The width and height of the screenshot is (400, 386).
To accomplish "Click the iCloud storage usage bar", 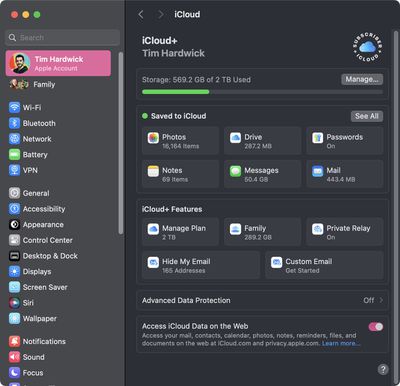I will 262,92.
